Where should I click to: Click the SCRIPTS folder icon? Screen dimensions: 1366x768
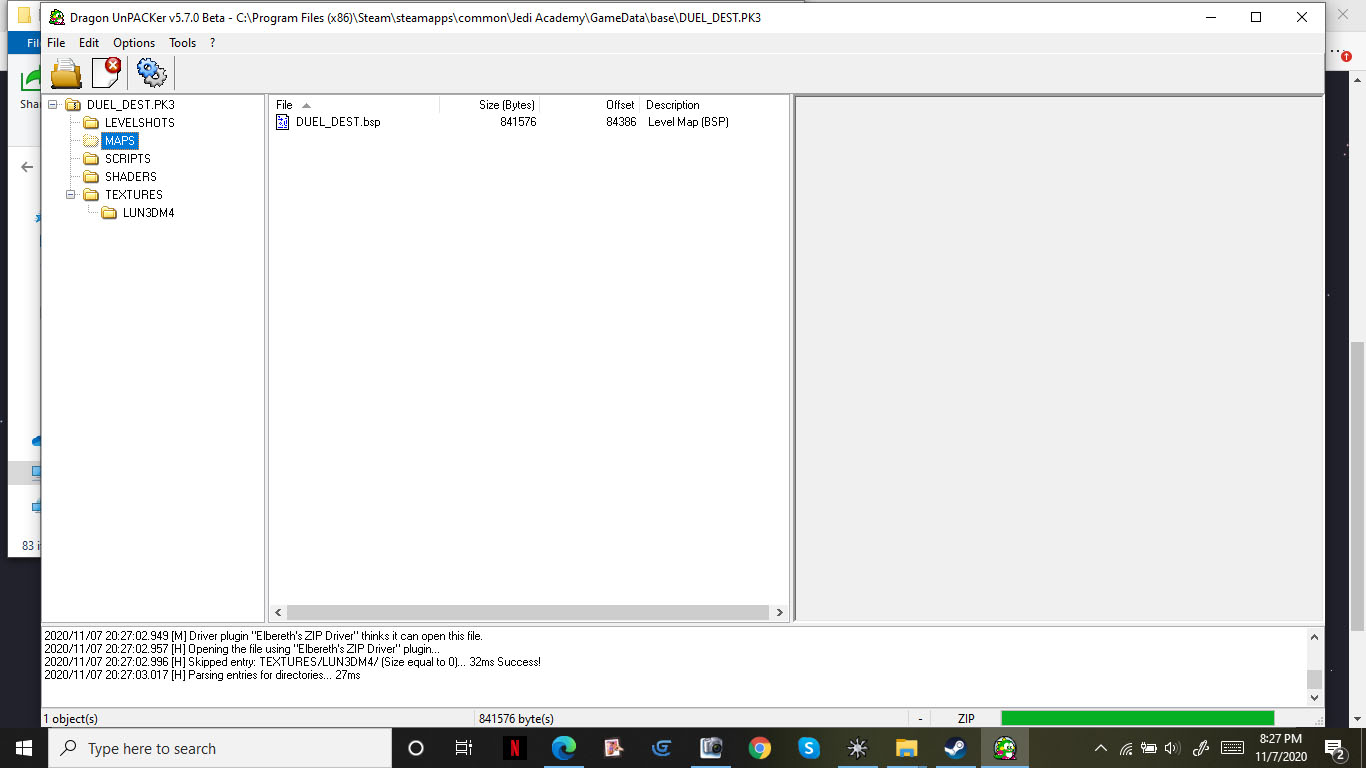coord(91,159)
